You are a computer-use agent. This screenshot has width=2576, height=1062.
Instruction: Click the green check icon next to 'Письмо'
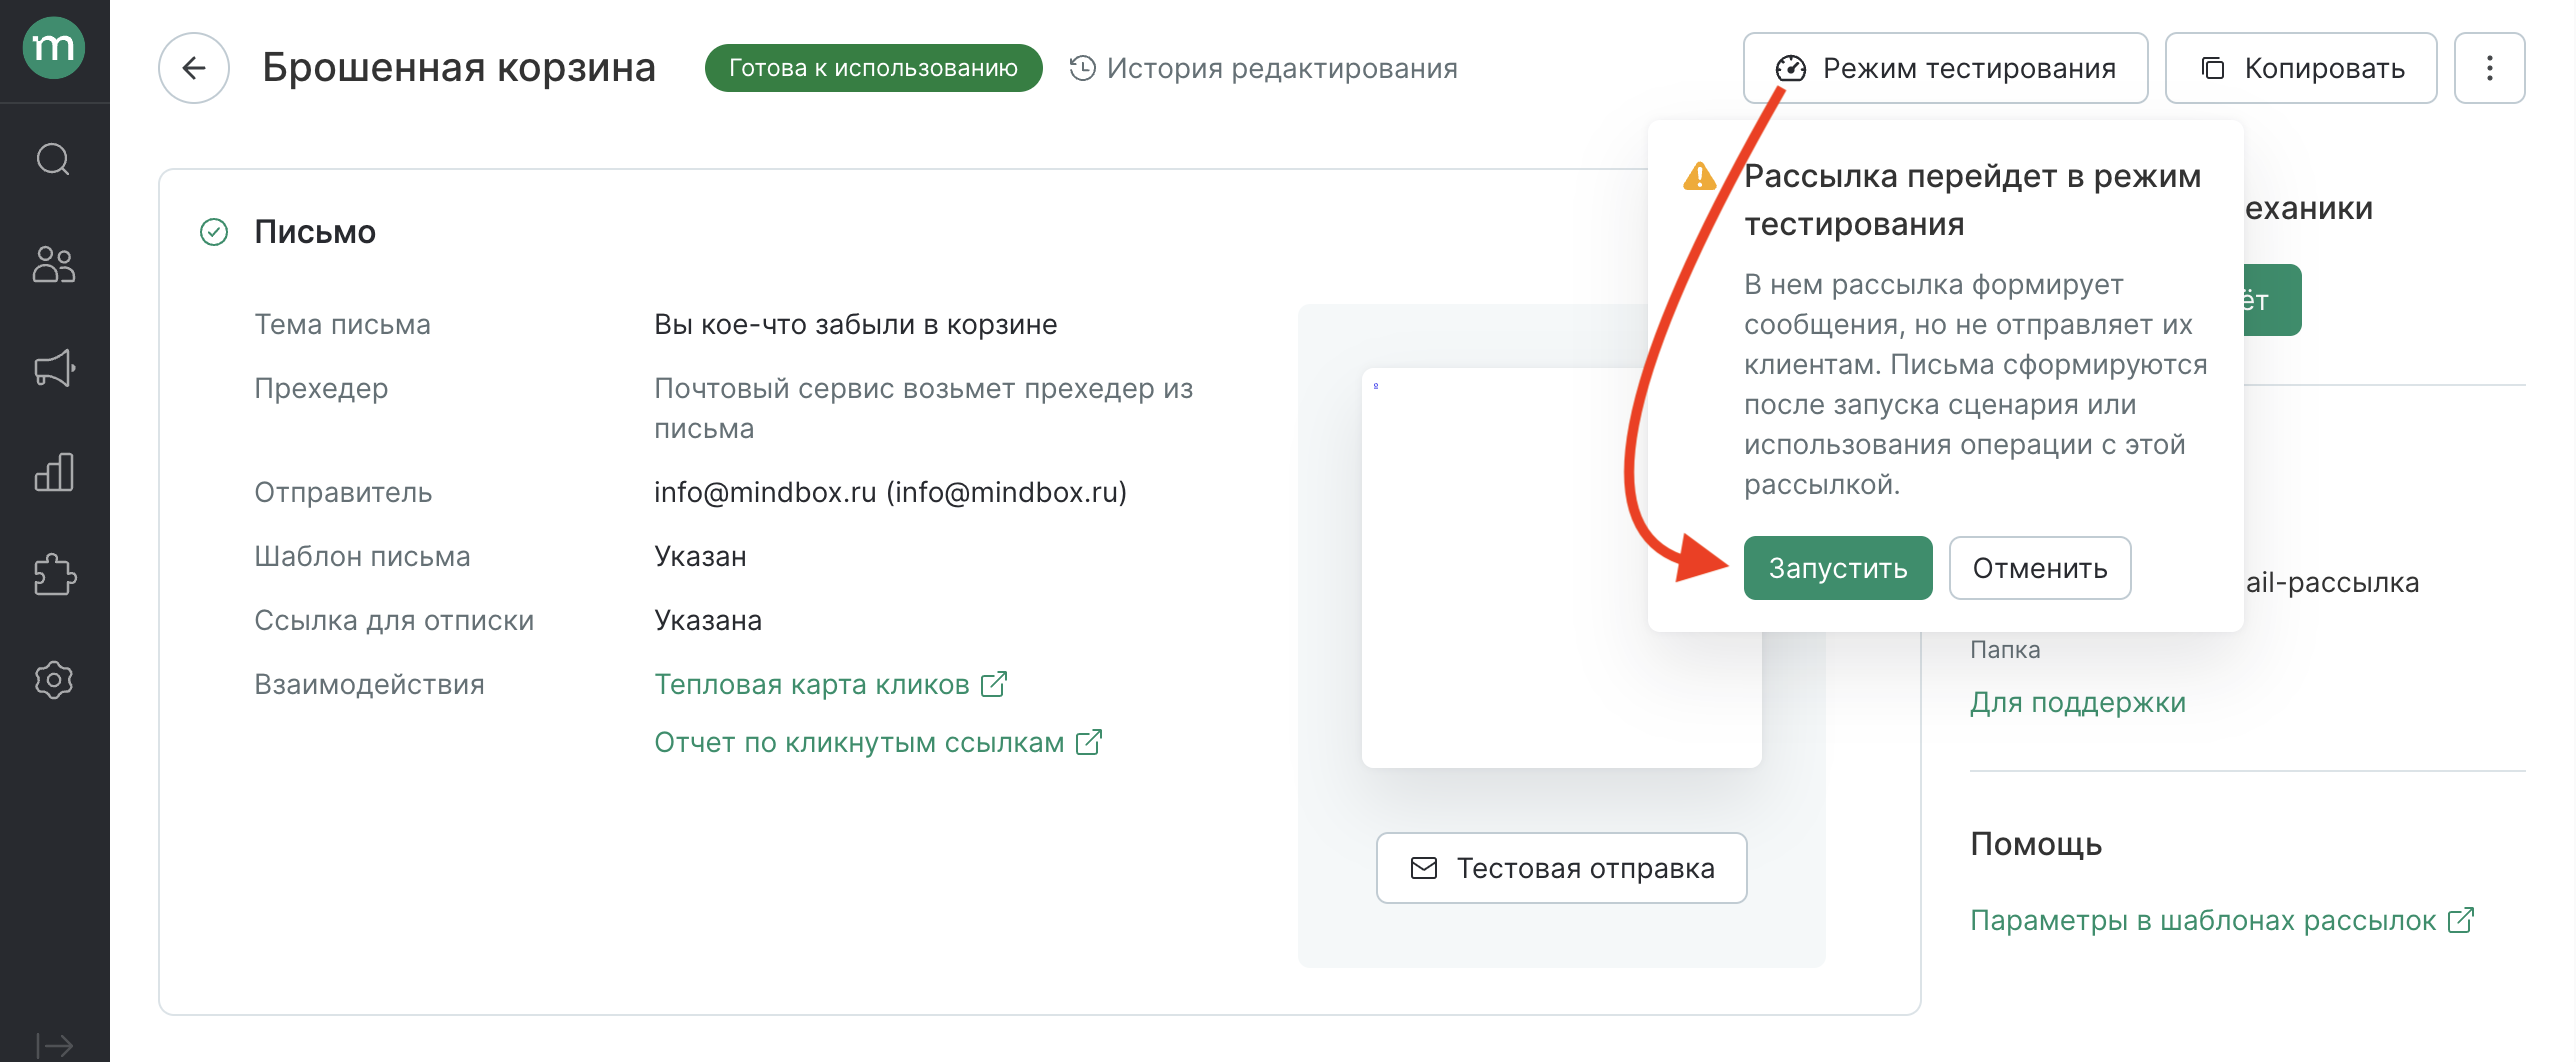click(214, 232)
